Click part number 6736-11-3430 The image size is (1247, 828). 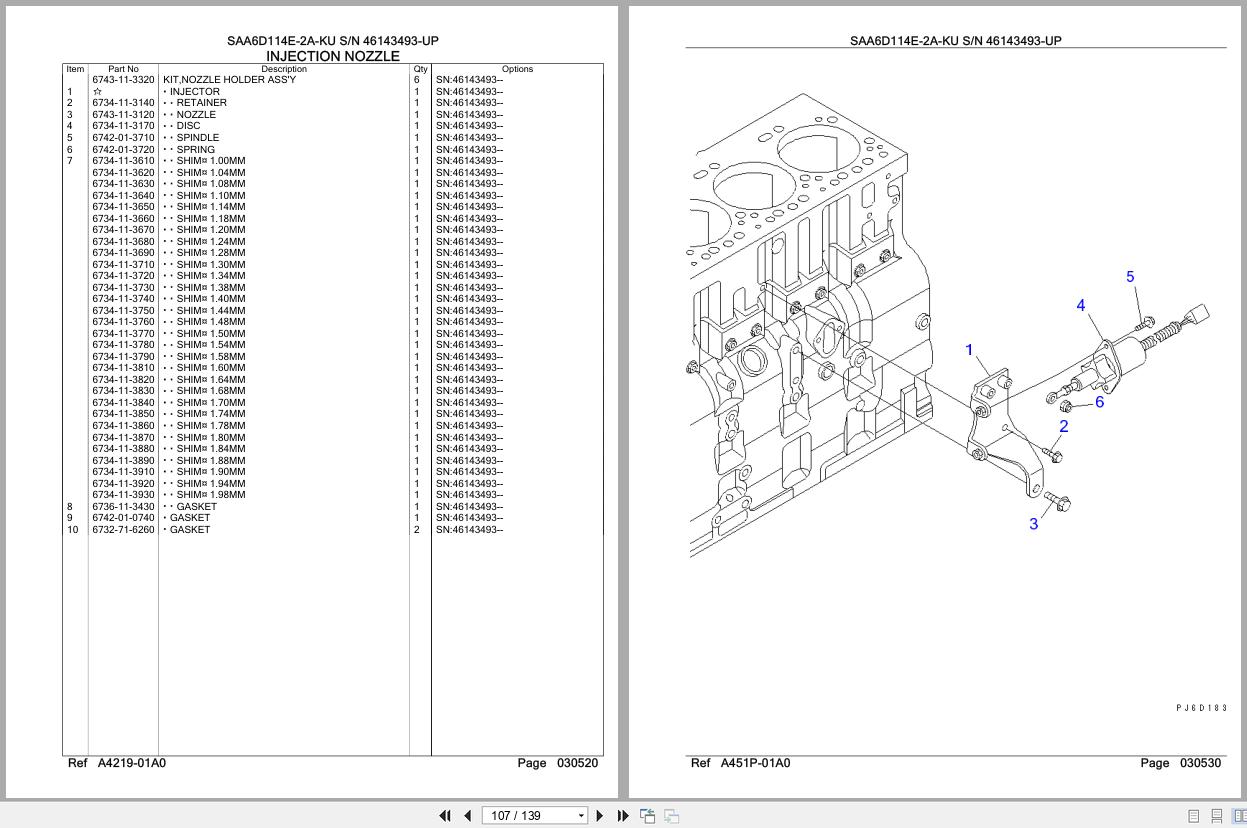pyautogui.click(x=124, y=507)
